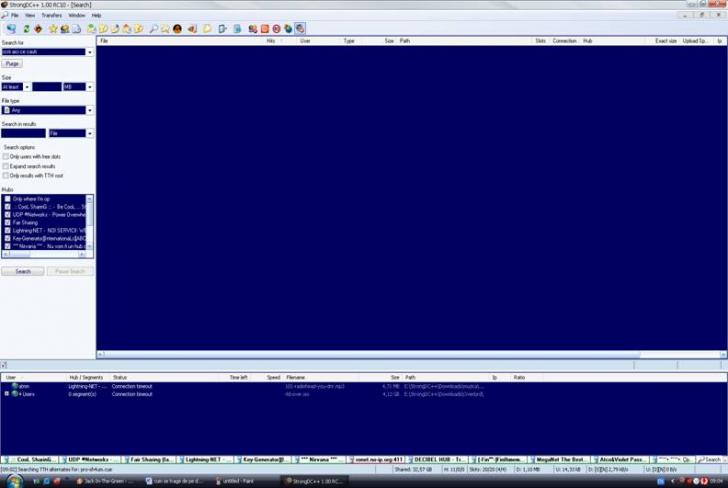Expand the 4 Users transfer row
The width and height of the screenshot is (728, 488).
coord(6,394)
